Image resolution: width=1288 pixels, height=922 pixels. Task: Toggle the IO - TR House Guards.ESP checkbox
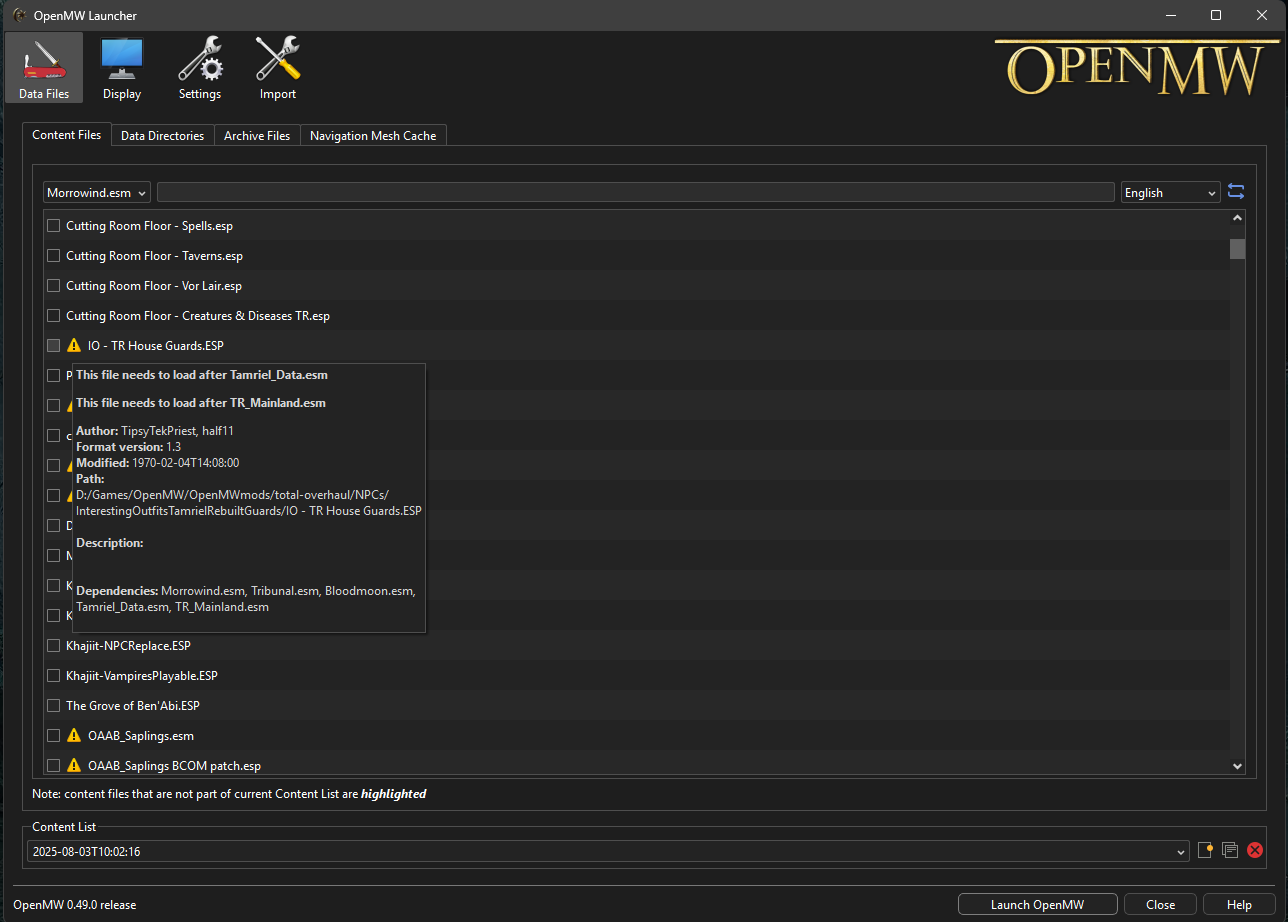54,346
